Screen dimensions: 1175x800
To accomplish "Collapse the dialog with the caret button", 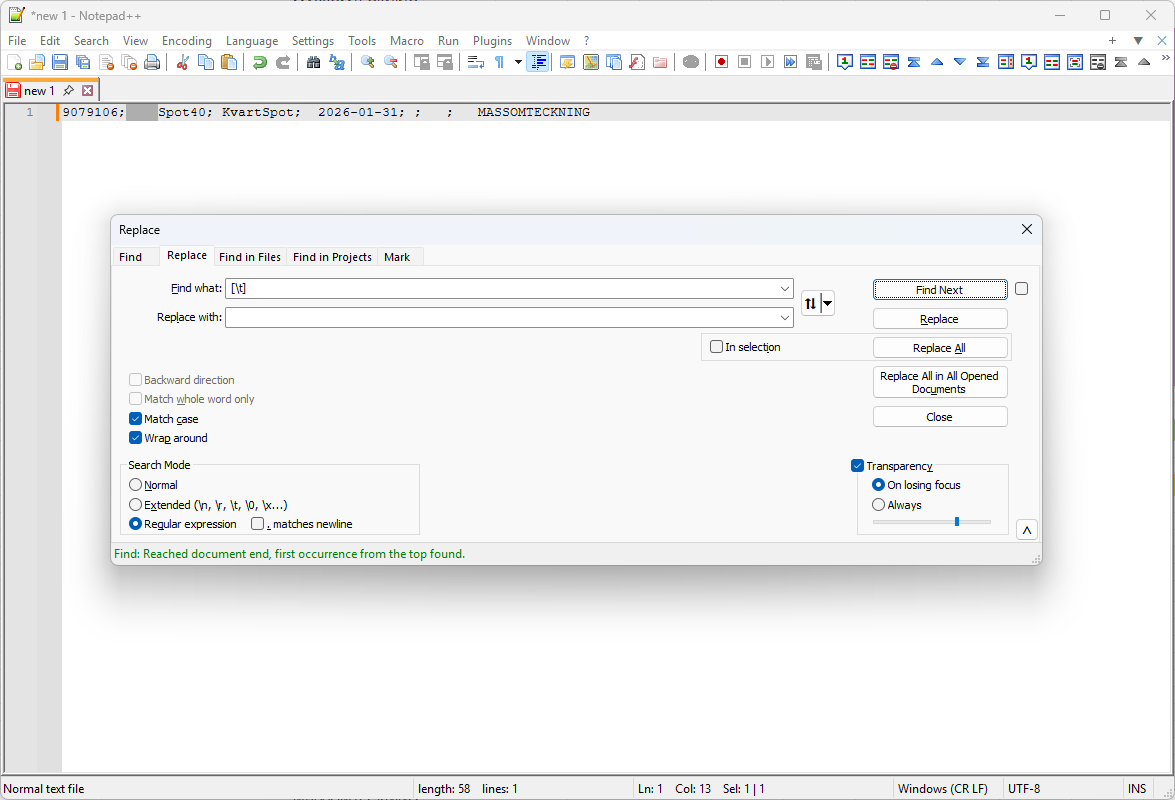I will (x=1026, y=530).
